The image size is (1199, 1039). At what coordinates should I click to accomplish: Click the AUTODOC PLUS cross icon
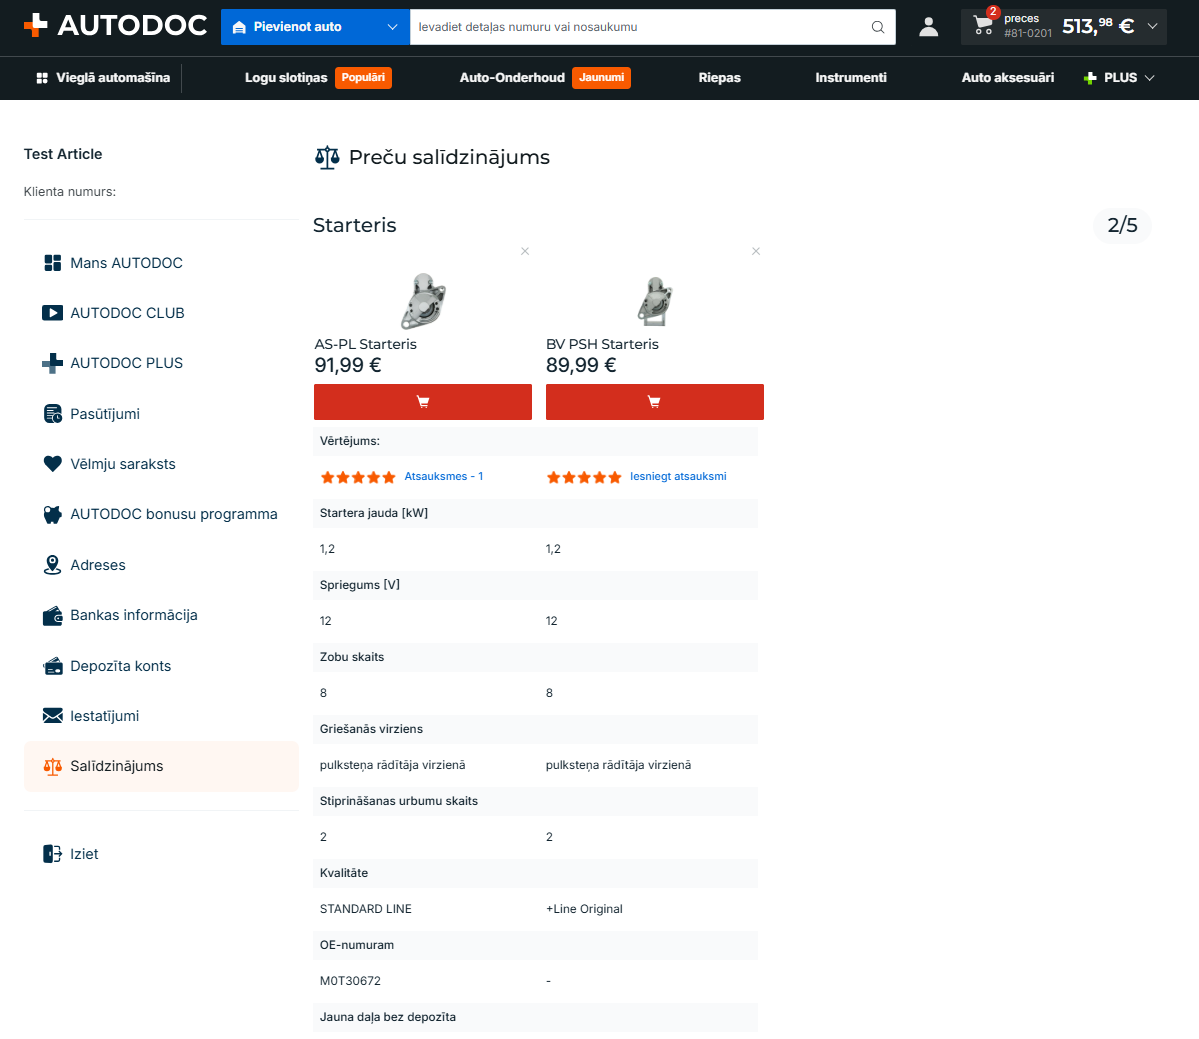[x=52, y=363]
